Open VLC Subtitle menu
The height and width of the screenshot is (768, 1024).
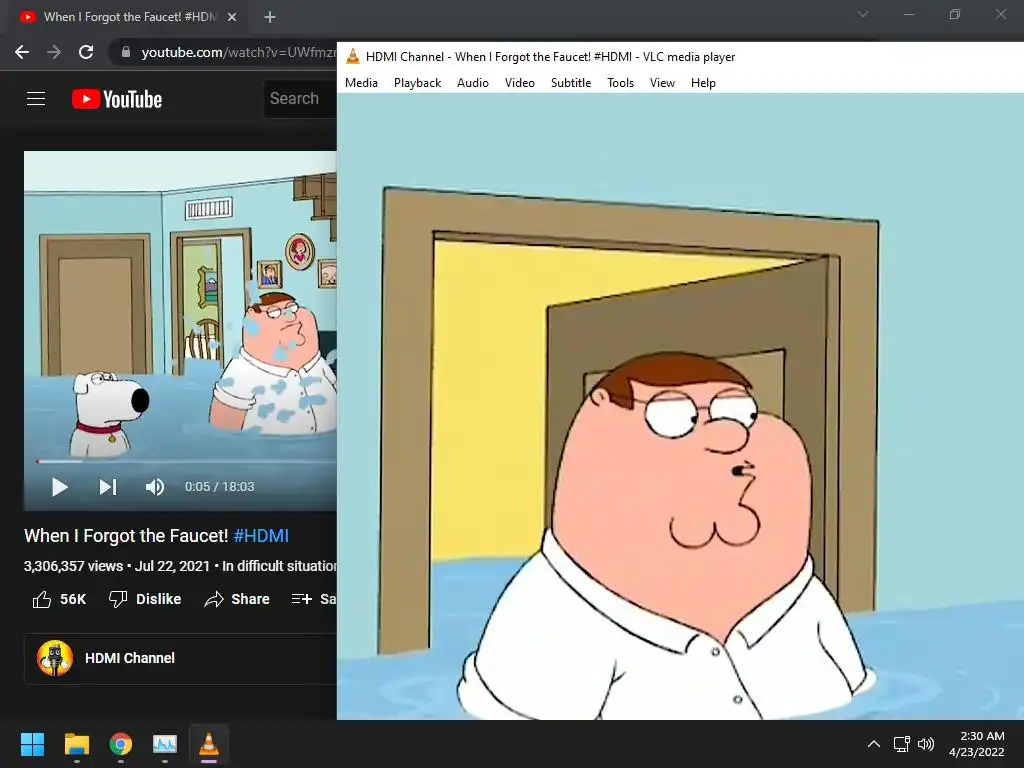point(571,83)
